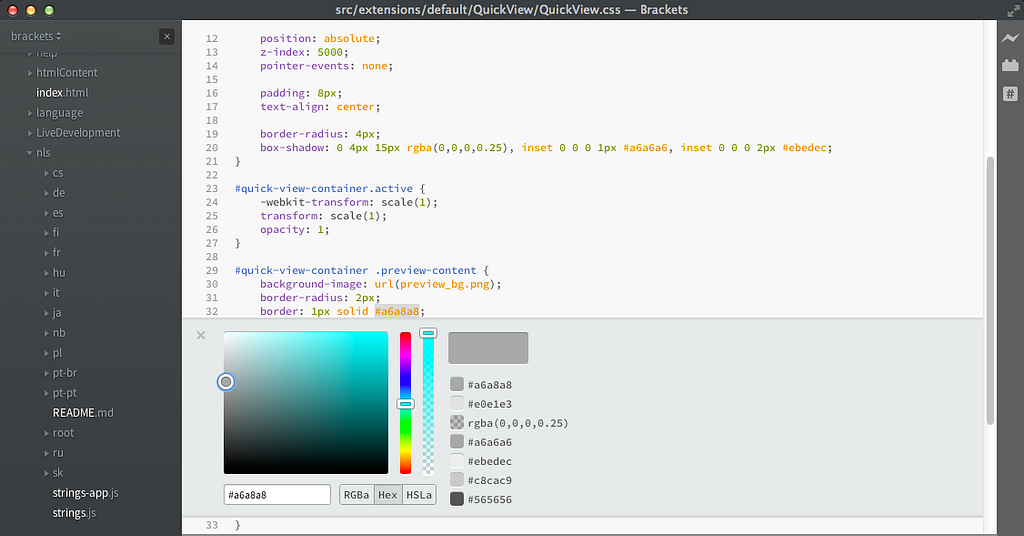The width and height of the screenshot is (1024, 536).
Task: Switch color format to Hex
Action: click(x=388, y=495)
